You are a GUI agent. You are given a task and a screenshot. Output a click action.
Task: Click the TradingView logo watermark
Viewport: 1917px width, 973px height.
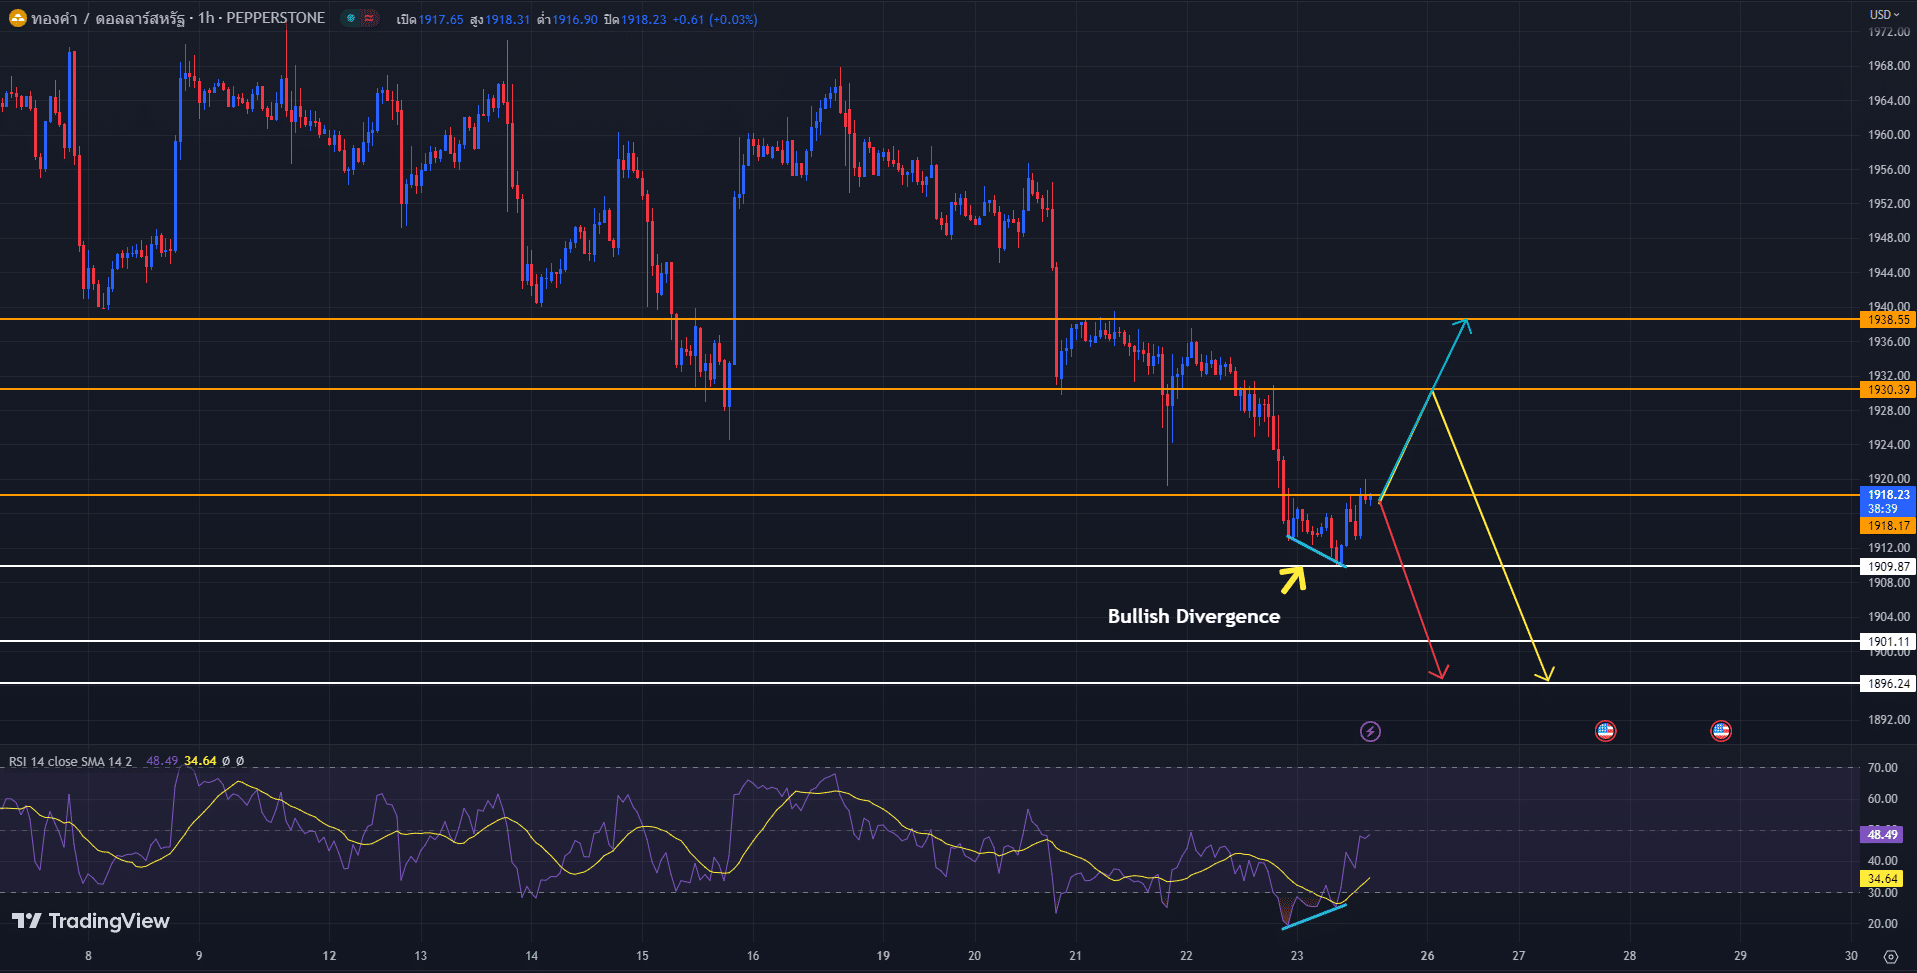coord(91,921)
